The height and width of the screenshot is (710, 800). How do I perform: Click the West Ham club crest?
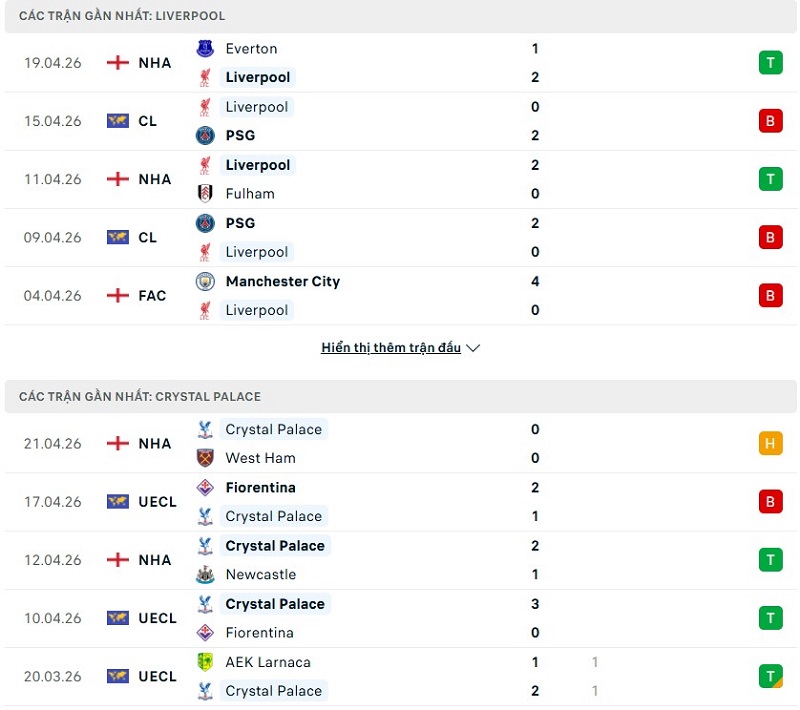(204, 457)
